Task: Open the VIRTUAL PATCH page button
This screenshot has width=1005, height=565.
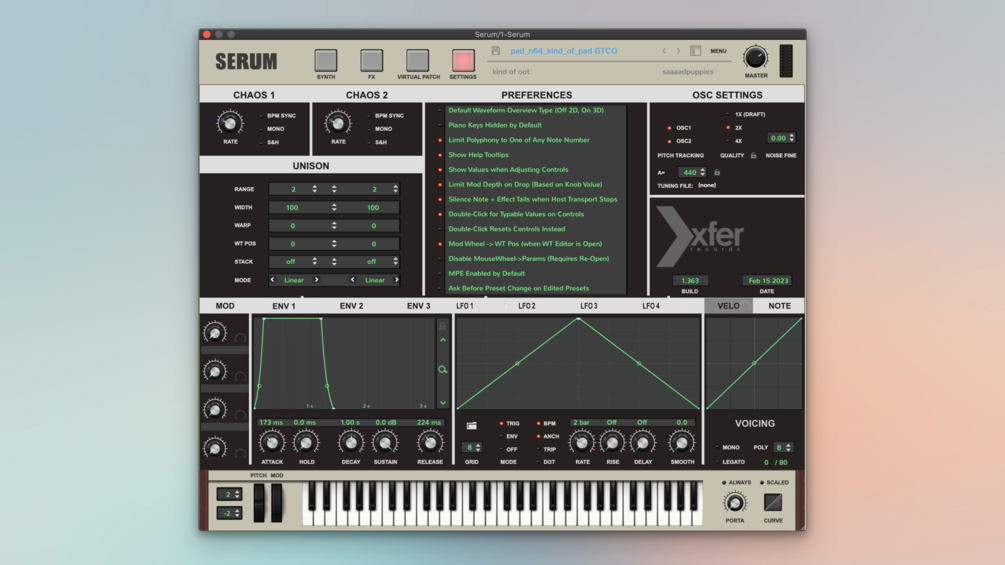Action: (417, 60)
